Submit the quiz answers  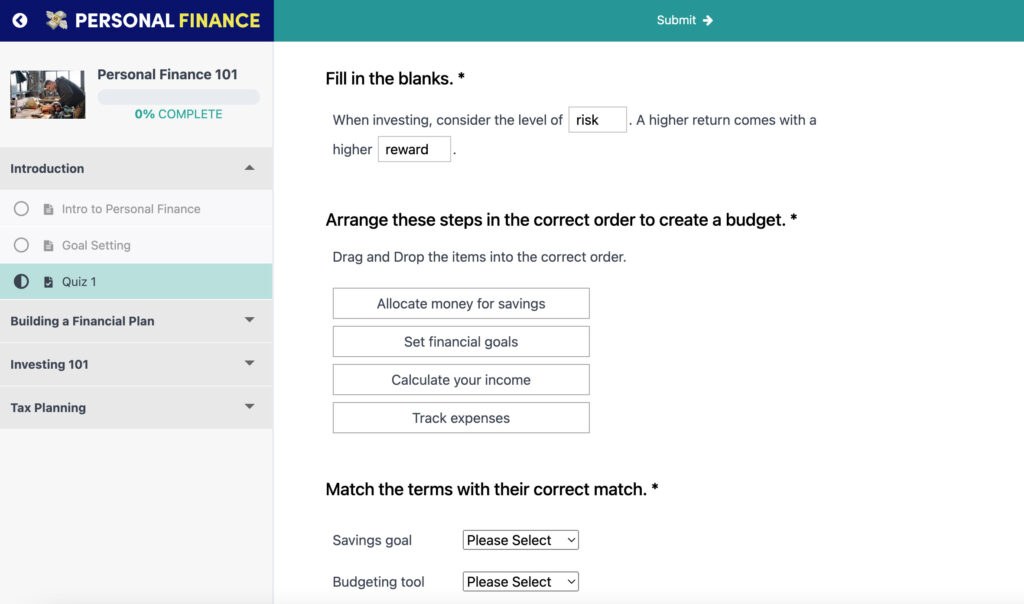[x=678, y=20]
